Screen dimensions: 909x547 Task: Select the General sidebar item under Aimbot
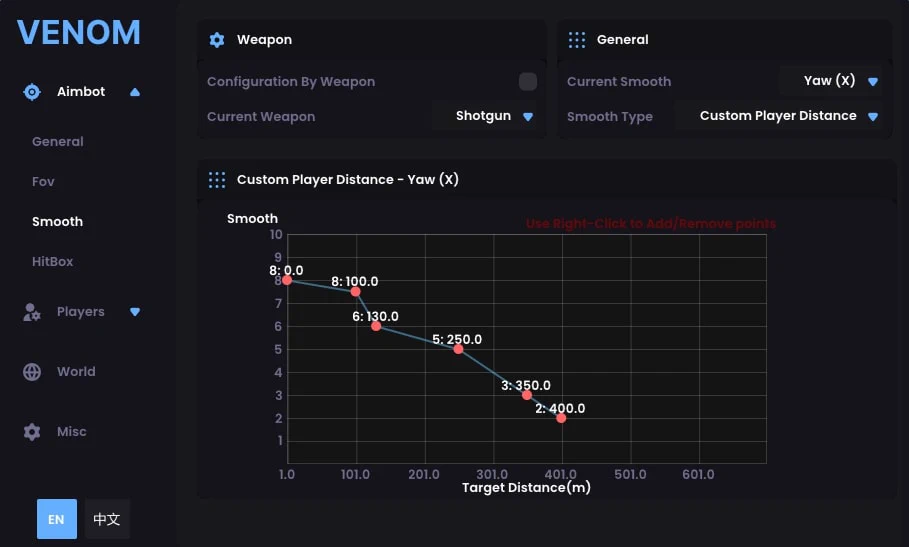pyautogui.click(x=58, y=141)
